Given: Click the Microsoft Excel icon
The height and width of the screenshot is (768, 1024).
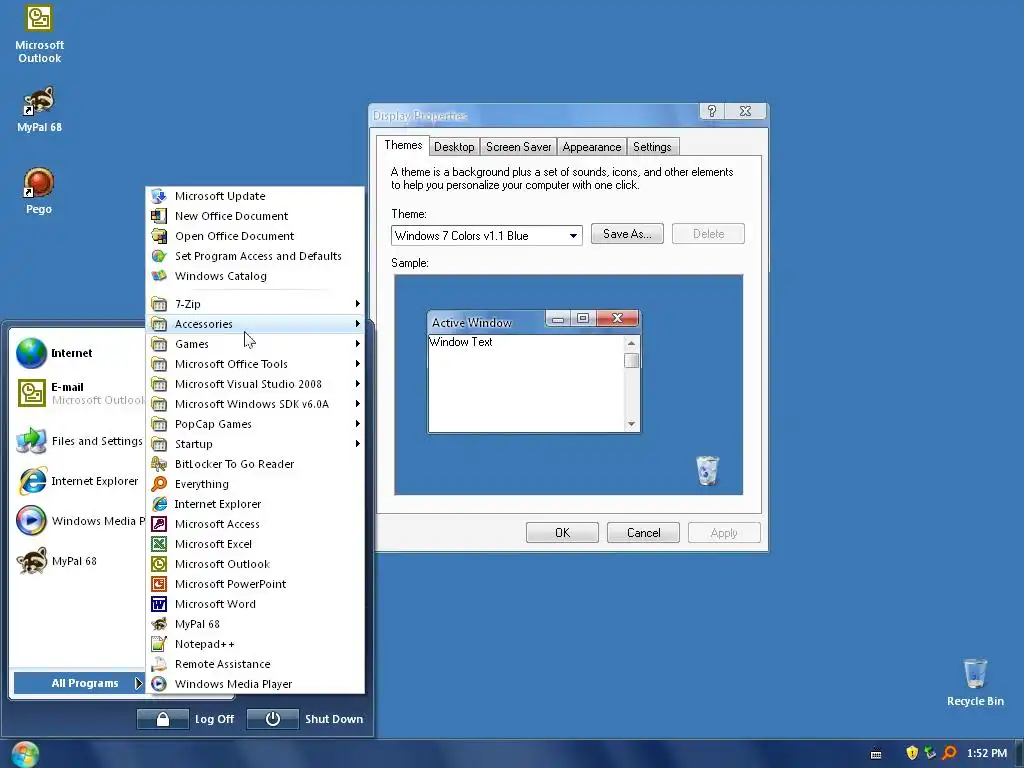Looking at the screenshot, I should click(x=159, y=544).
